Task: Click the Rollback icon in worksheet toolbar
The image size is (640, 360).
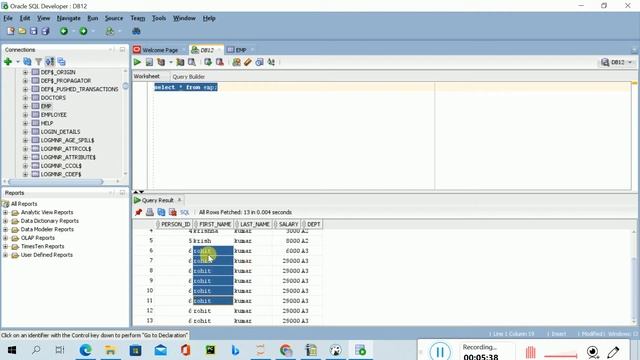Action: click(x=220, y=62)
